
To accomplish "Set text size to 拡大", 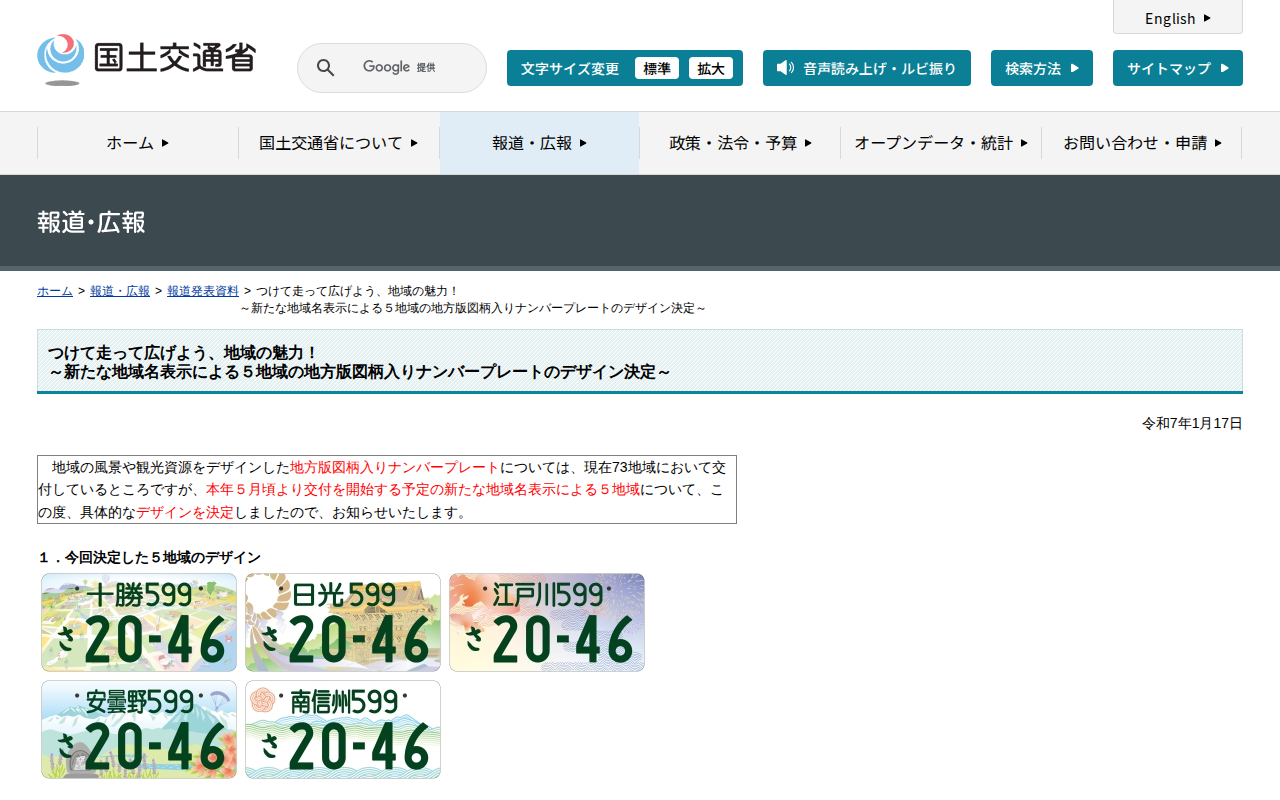I will coord(711,68).
